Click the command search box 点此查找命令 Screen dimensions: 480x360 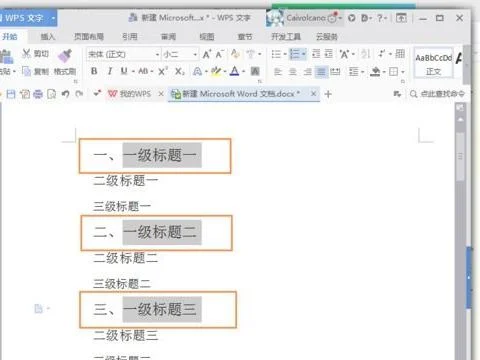pyautogui.click(x=437, y=94)
